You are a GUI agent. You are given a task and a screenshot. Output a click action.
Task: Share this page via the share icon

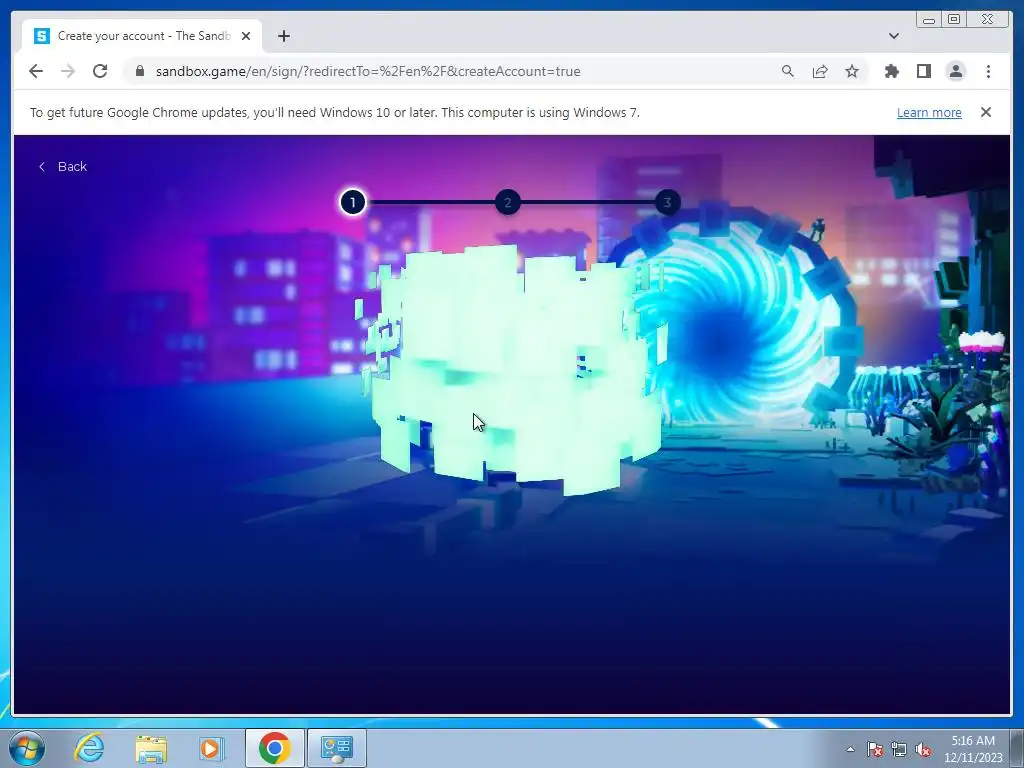coord(820,71)
